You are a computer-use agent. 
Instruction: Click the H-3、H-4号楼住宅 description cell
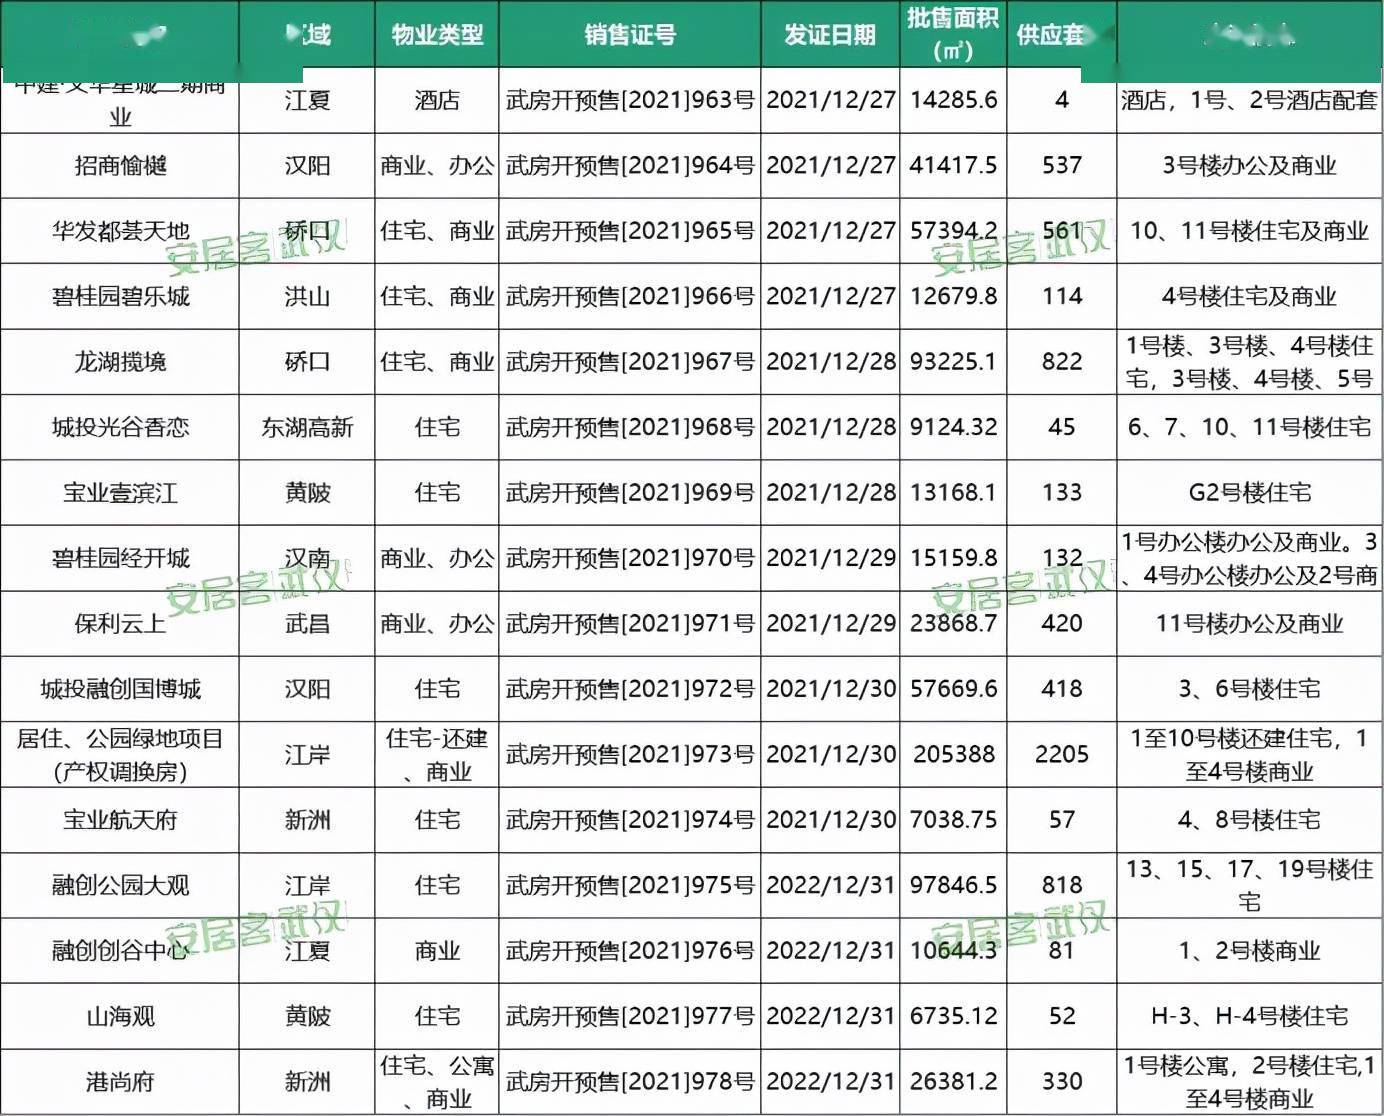(1250, 1016)
